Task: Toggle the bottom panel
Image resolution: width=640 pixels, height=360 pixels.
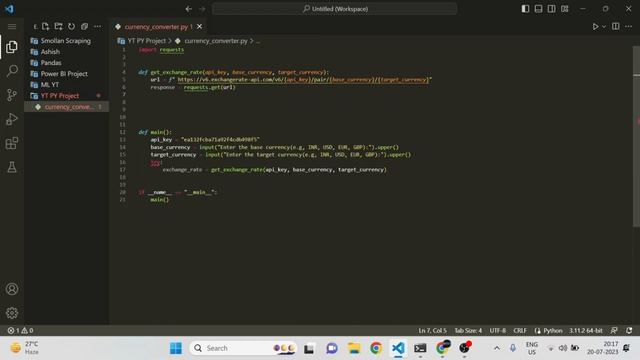Action: (538, 9)
